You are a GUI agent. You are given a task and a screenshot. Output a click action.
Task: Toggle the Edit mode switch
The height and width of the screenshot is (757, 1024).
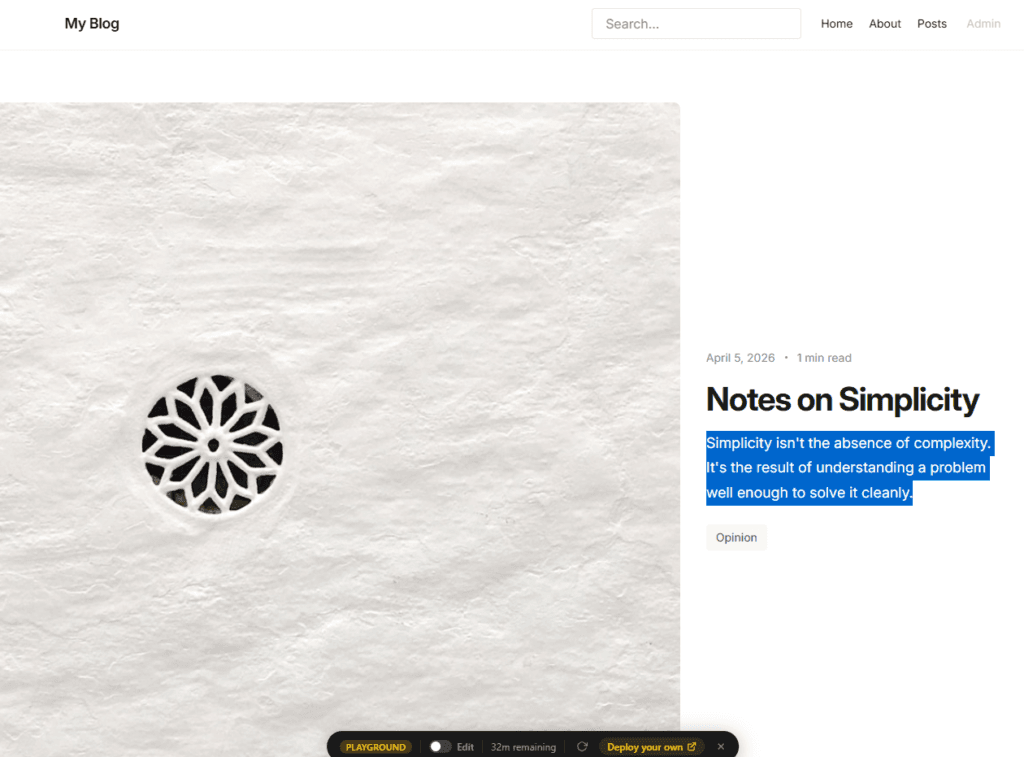(x=440, y=747)
